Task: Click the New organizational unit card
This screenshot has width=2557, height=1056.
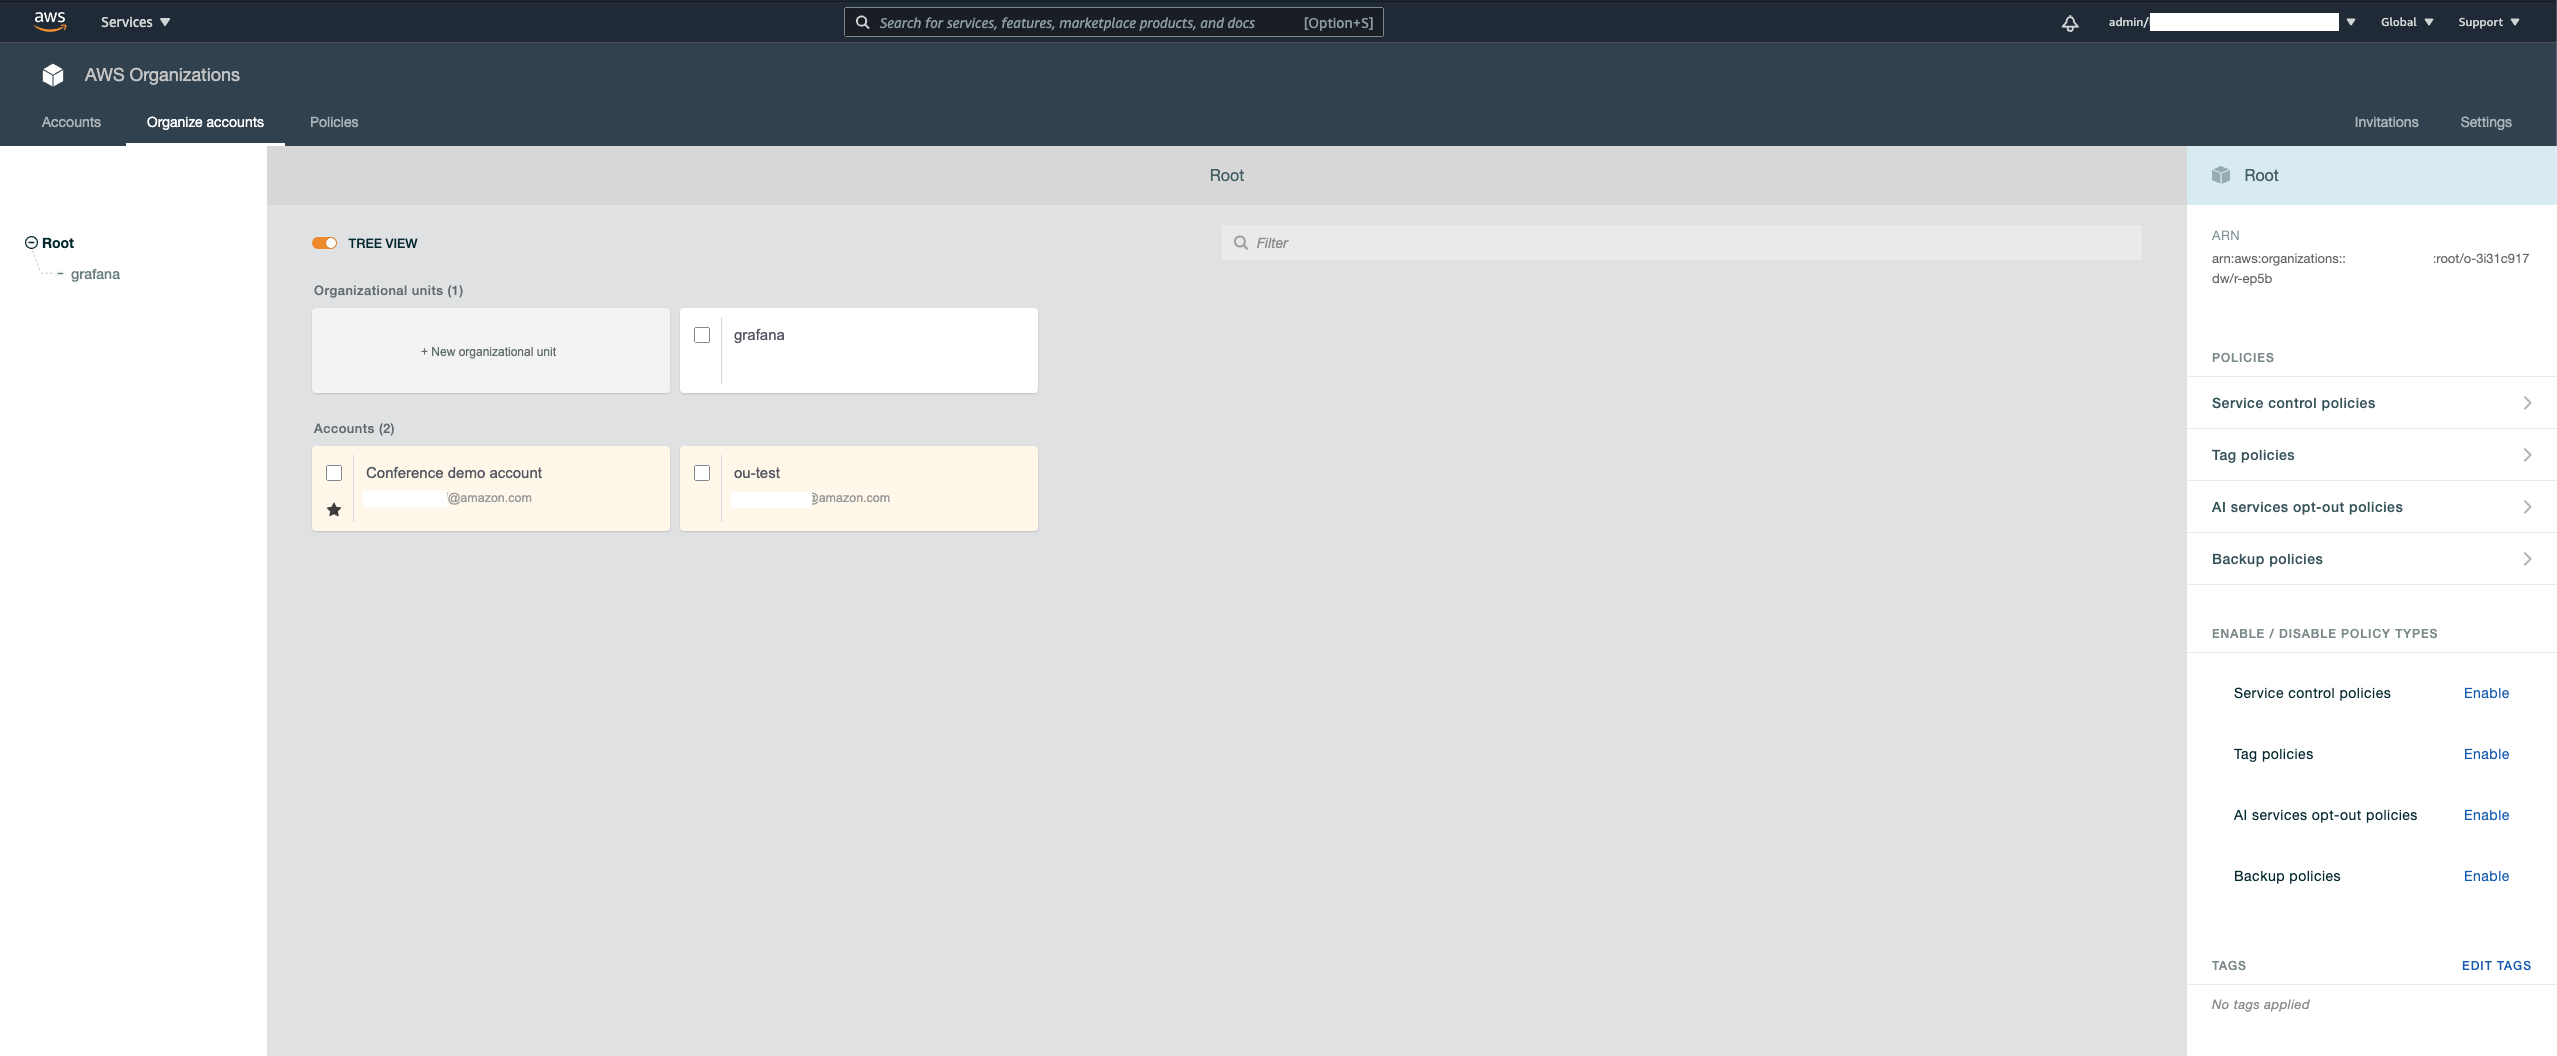Action: (489, 351)
